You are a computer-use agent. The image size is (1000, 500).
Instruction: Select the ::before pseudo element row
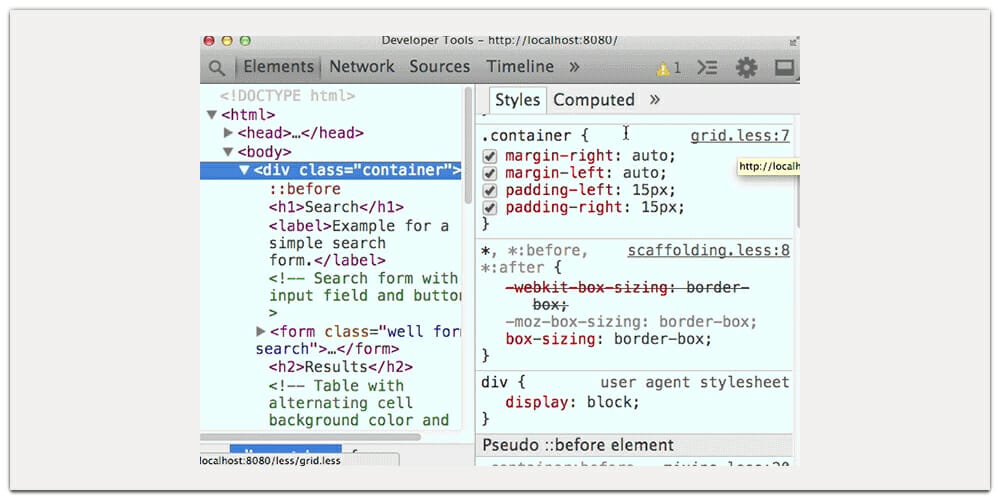pyautogui.click(x=305, y=189)
